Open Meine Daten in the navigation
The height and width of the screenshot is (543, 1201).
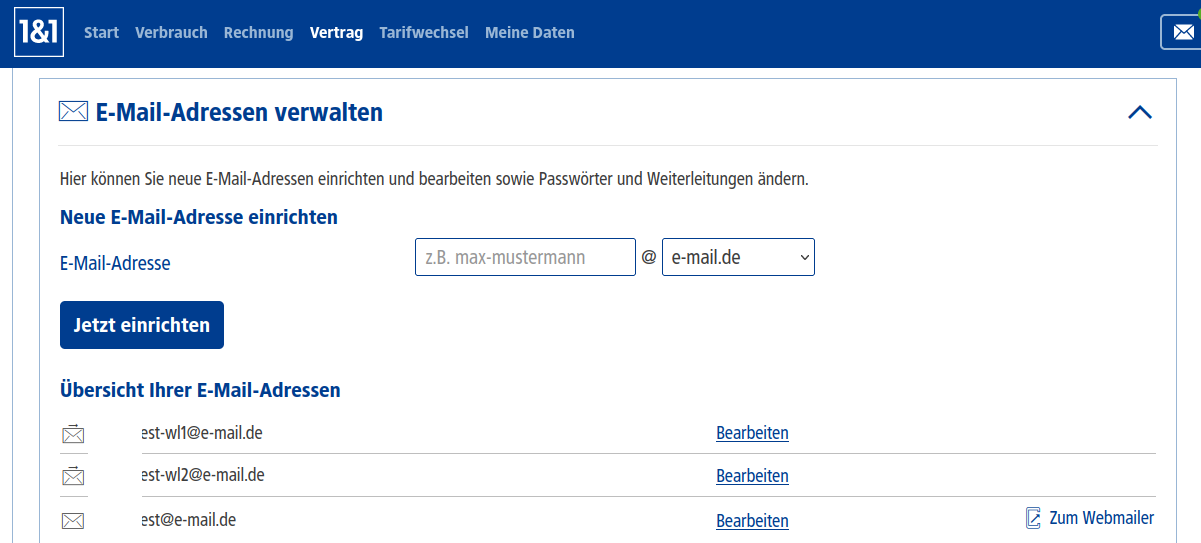point(529,33)
